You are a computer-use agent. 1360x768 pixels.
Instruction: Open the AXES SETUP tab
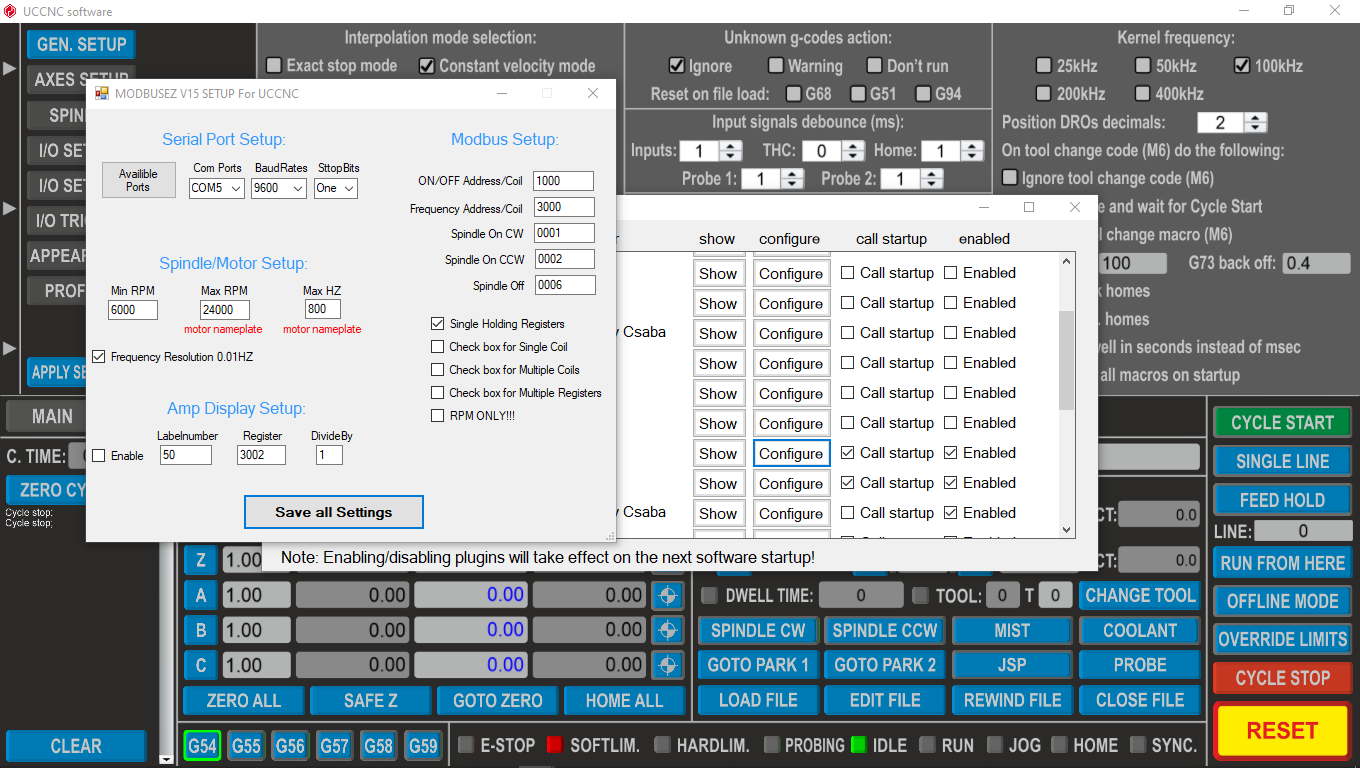[x=81, y=80]
